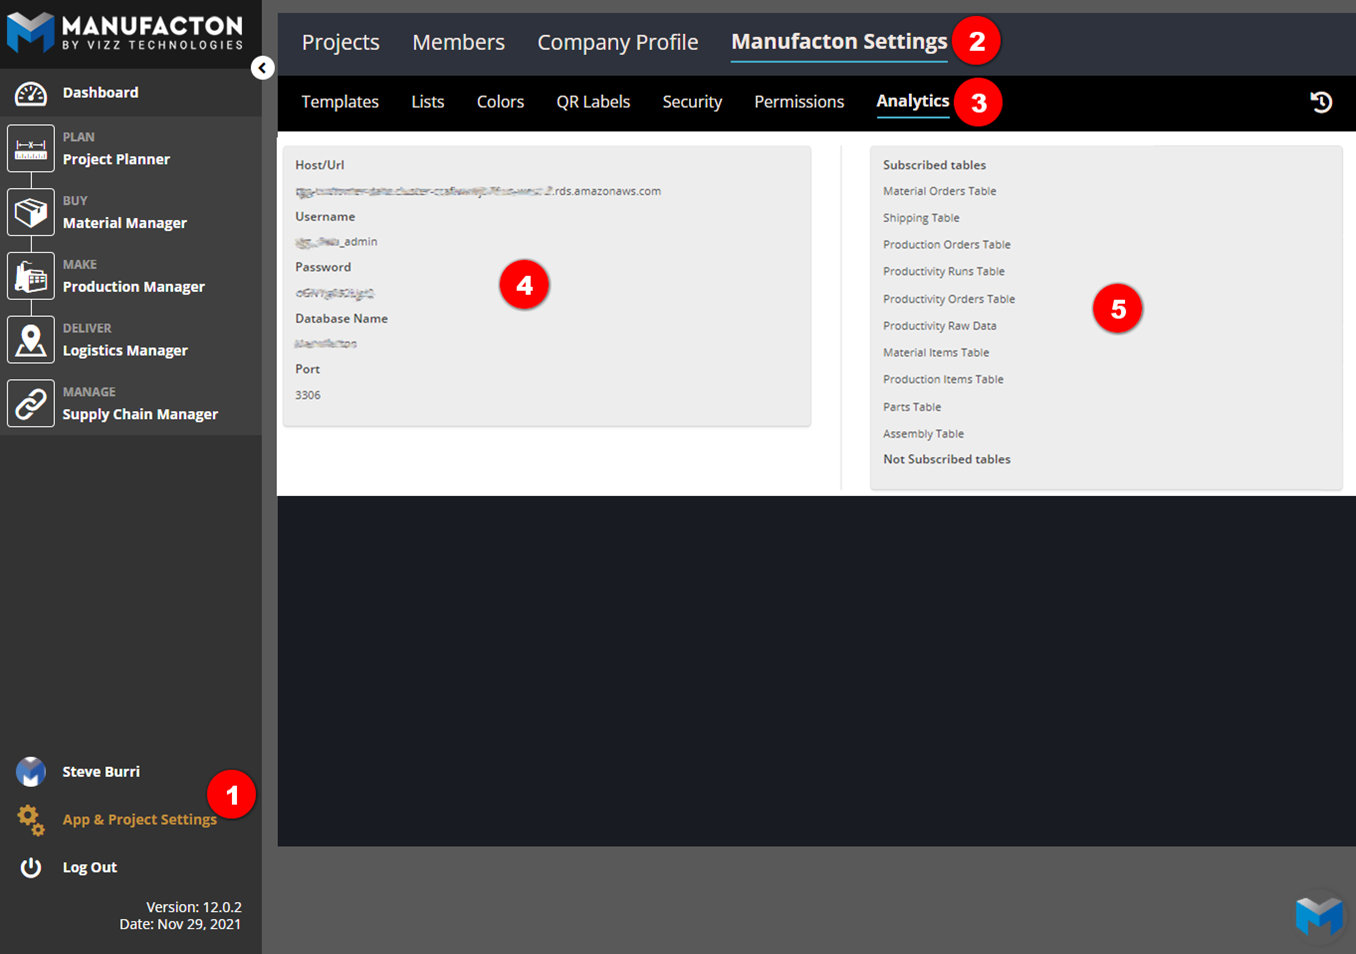The image size is (1356, 954).
Task: Select the QR Labels tab
Action: click(x=593, y=102)
